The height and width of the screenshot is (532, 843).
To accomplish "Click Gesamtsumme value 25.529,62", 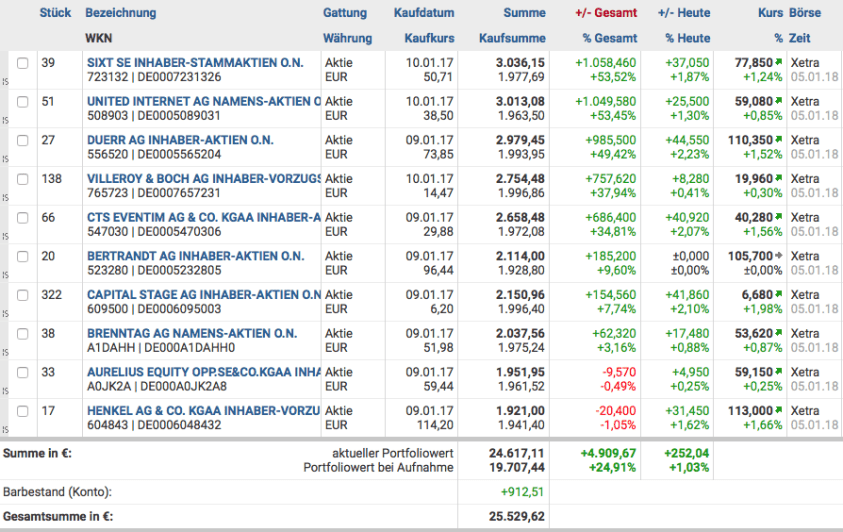I will [x=517, y=516].
